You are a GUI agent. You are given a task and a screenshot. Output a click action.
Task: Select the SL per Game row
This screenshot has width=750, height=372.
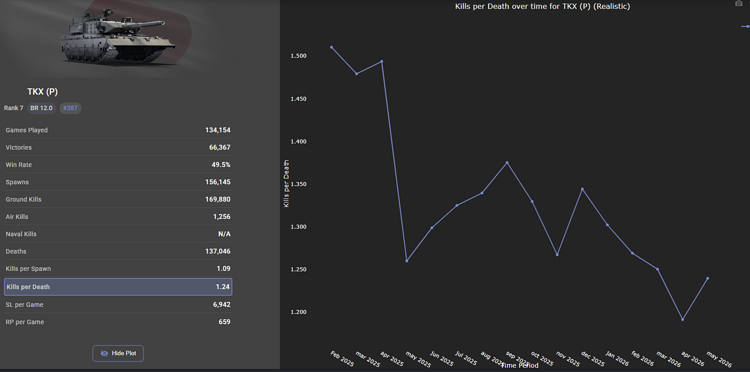point(118,305)
